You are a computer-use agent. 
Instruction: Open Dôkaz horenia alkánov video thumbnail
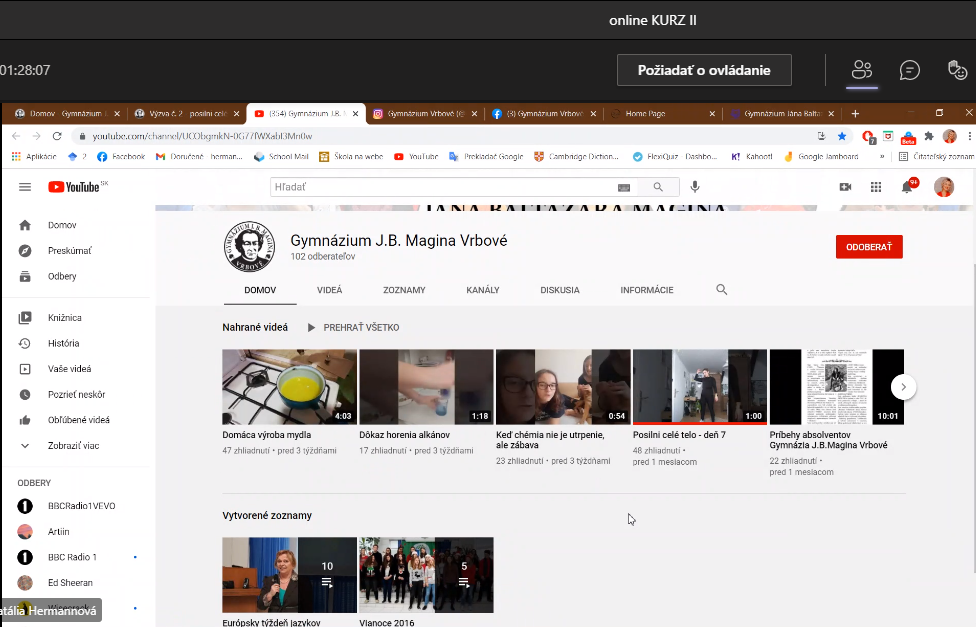[426, 387]
